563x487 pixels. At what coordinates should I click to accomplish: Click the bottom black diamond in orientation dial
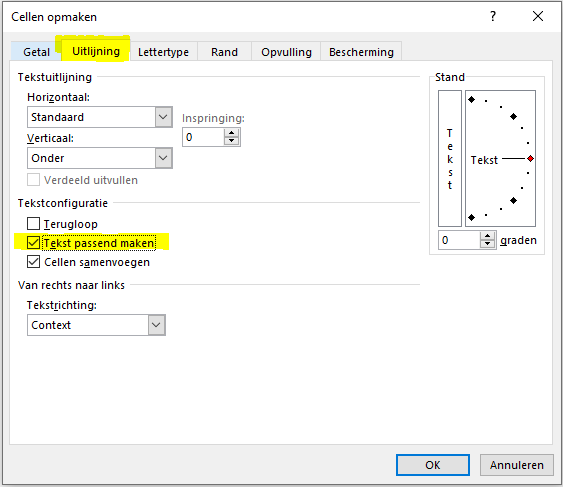(x=471, y=217)
